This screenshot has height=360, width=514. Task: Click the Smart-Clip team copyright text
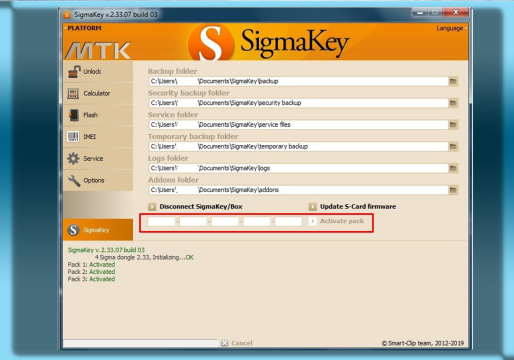423,343
